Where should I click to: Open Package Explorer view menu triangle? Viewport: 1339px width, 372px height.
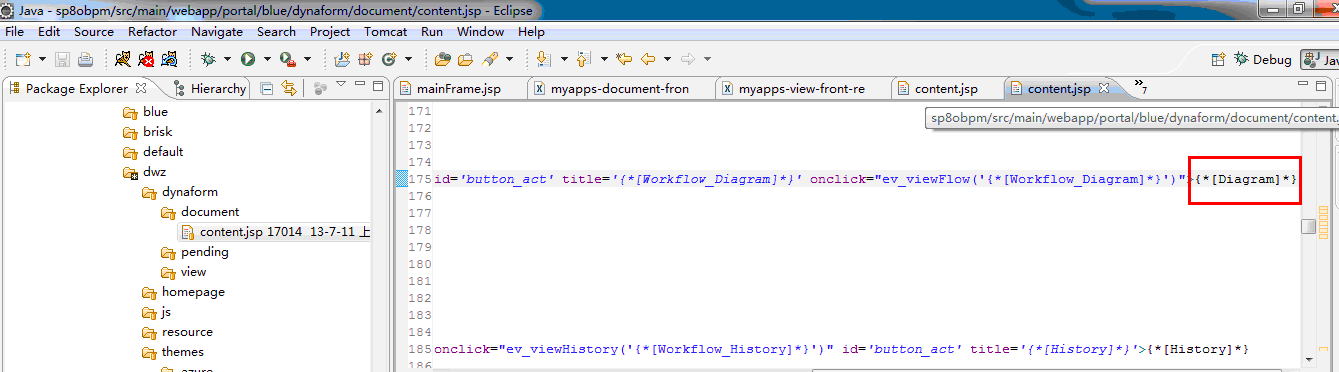pyautogui.click(x=341, y=85)
